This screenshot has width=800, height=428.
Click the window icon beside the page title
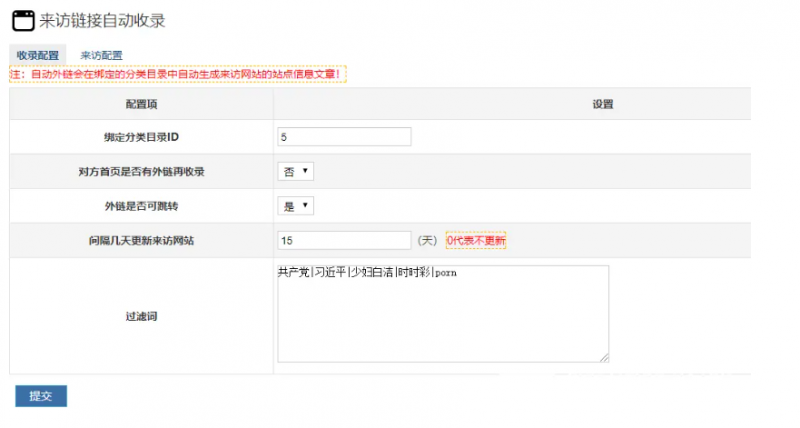click(x=23, y=20)
